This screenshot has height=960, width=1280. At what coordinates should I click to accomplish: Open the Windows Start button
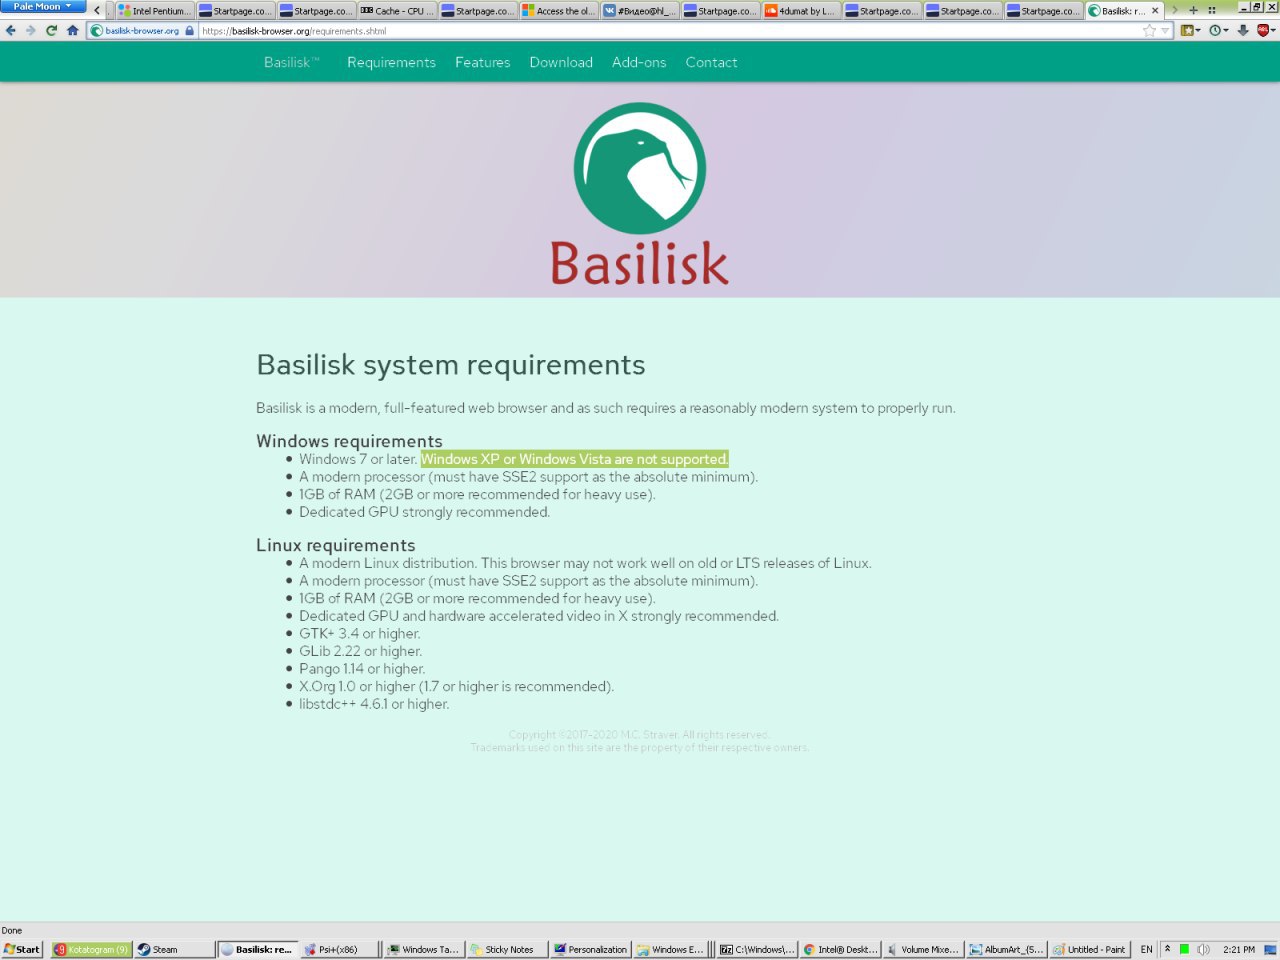[21, 949]
